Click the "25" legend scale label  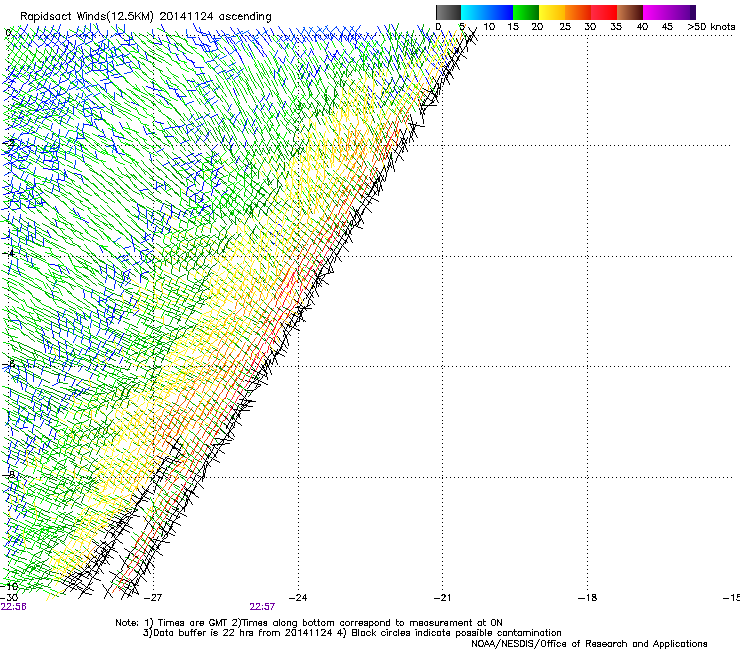[x=565, y=27]
